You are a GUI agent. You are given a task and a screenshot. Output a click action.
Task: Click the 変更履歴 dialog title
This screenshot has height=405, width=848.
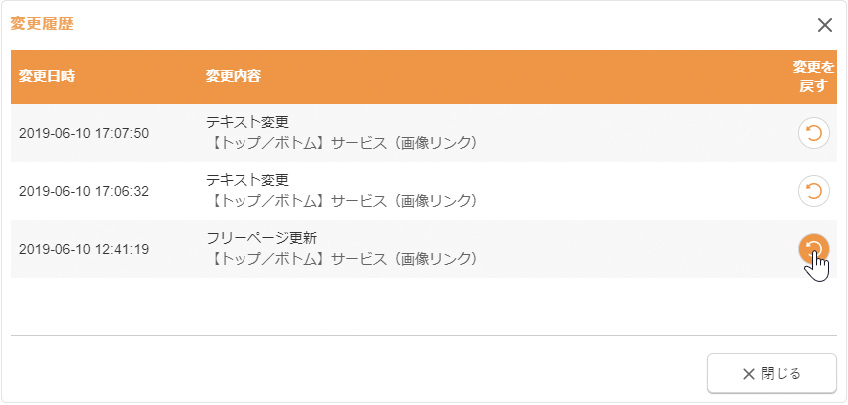point(42,25)
